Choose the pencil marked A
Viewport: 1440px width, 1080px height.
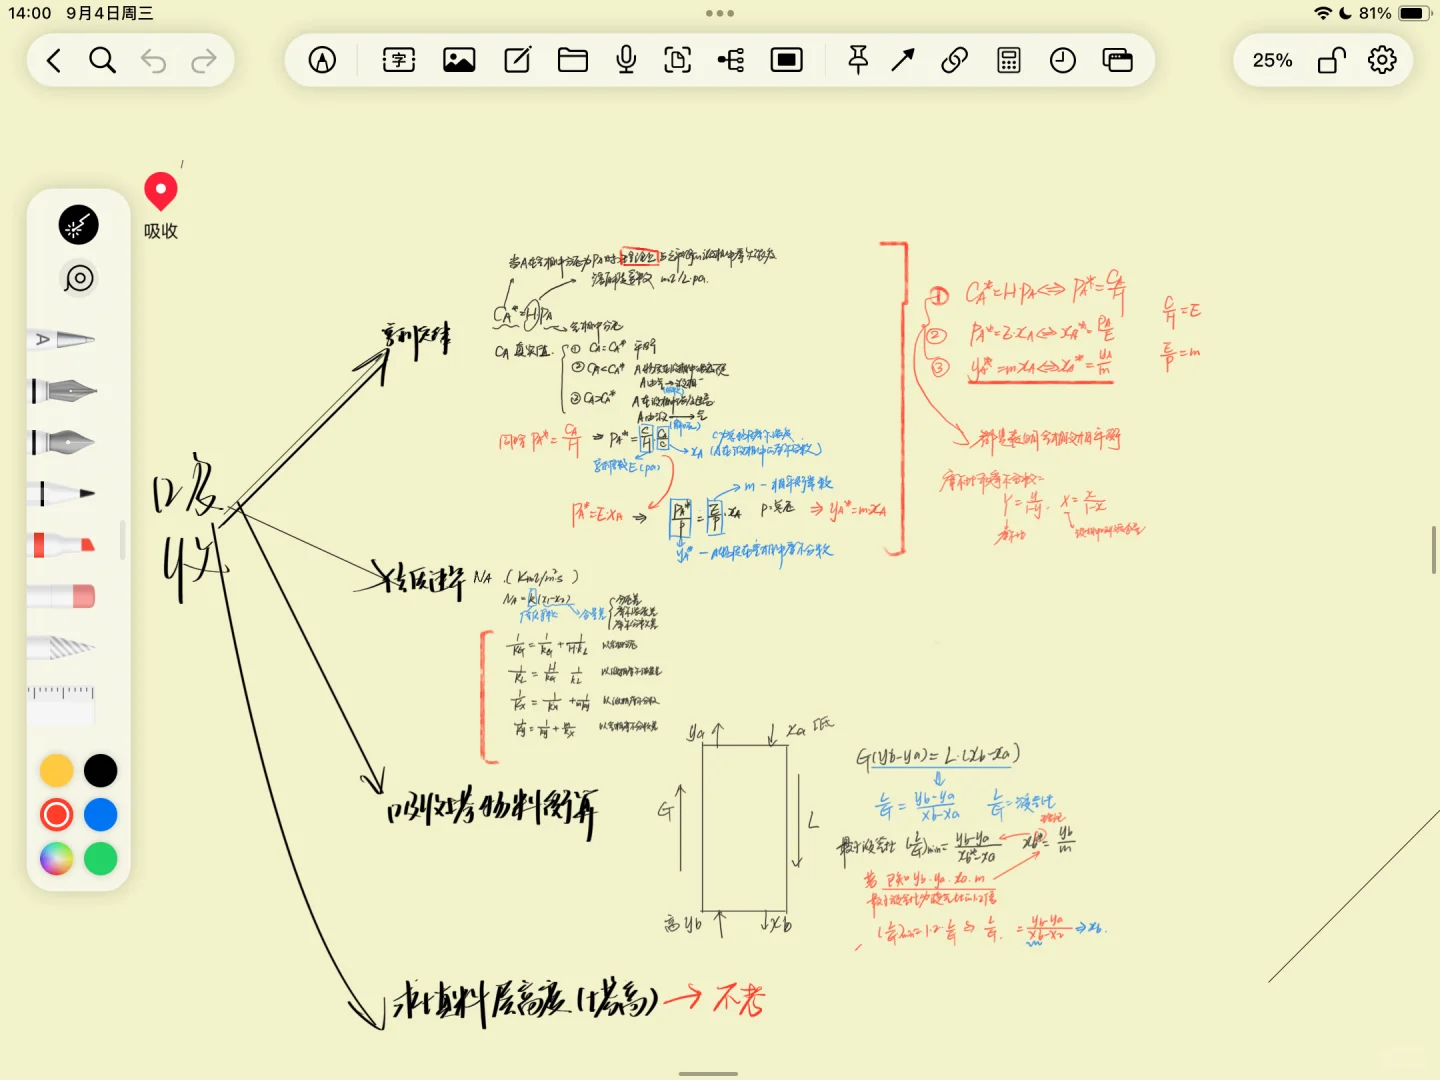pos(61,339)
